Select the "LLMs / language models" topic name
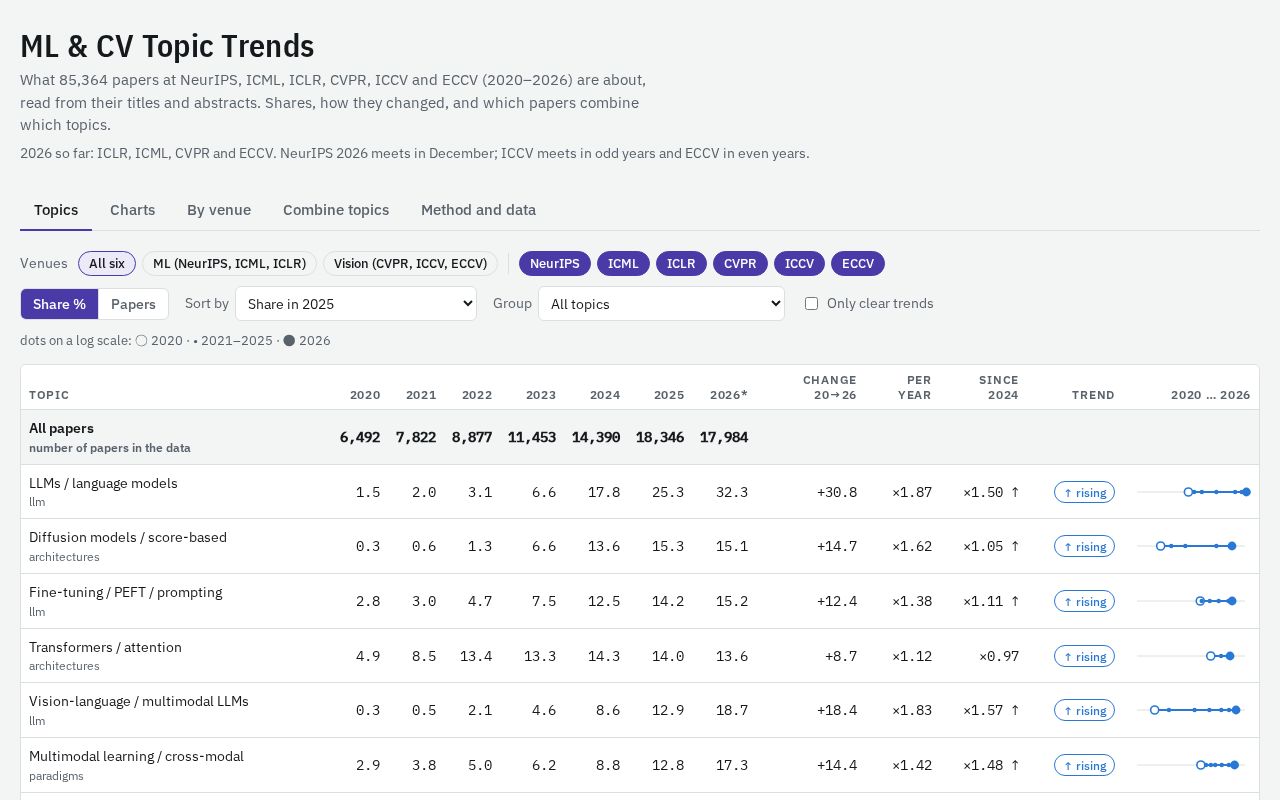Screen dimensions: 1280x800 [103, 483]
